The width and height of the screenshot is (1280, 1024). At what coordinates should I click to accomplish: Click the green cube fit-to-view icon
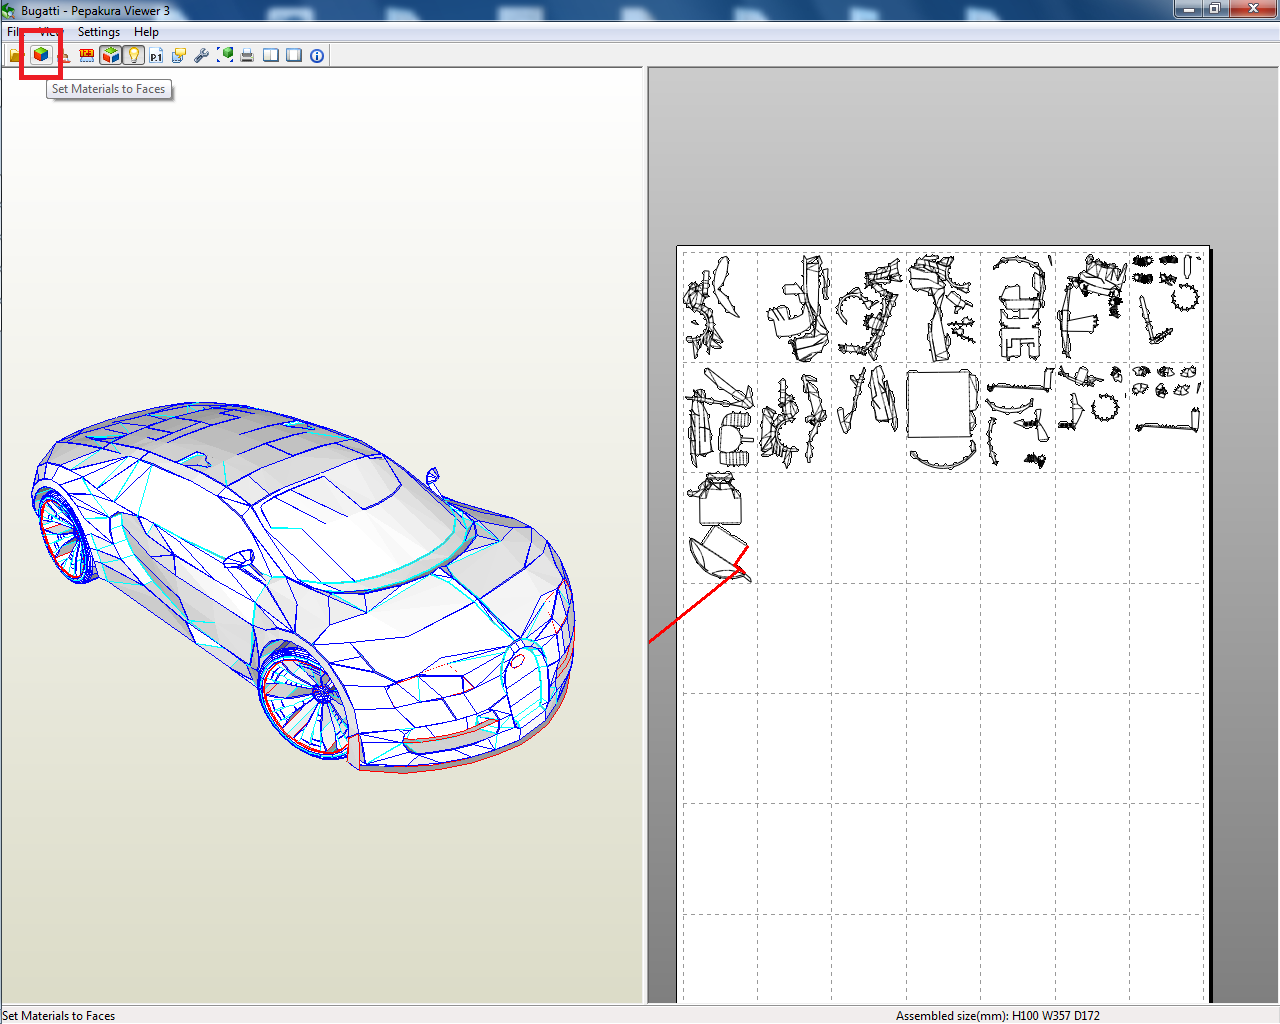pyautogui.click(x=225, y=56)
